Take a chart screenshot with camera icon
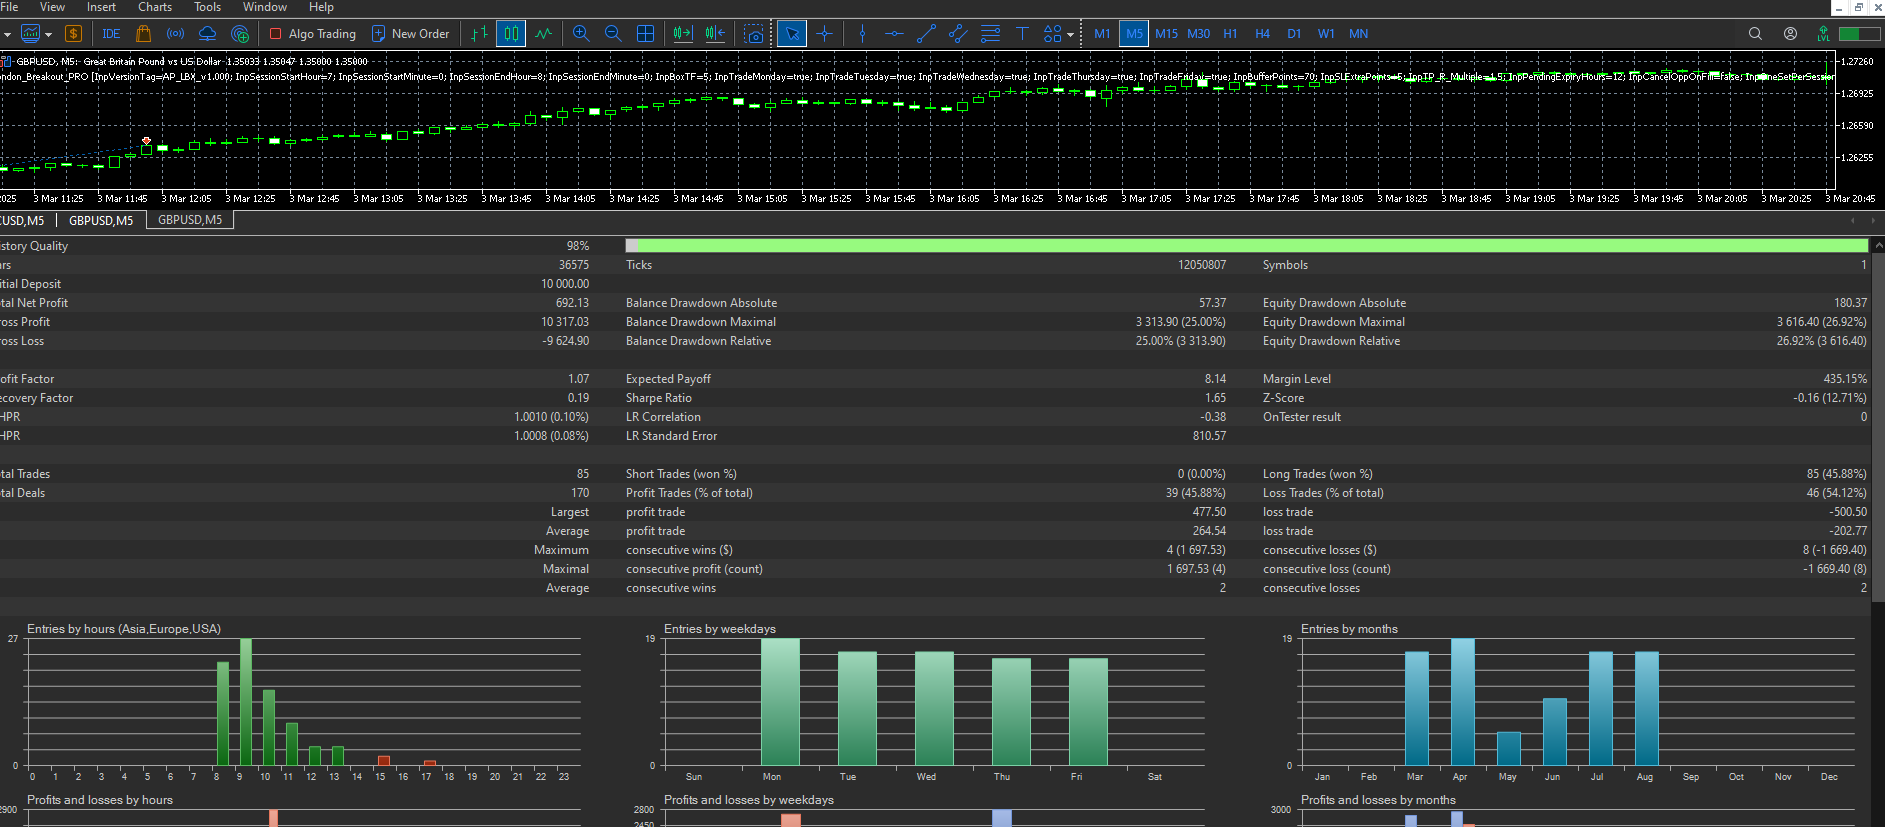 [x=754, y=34]
